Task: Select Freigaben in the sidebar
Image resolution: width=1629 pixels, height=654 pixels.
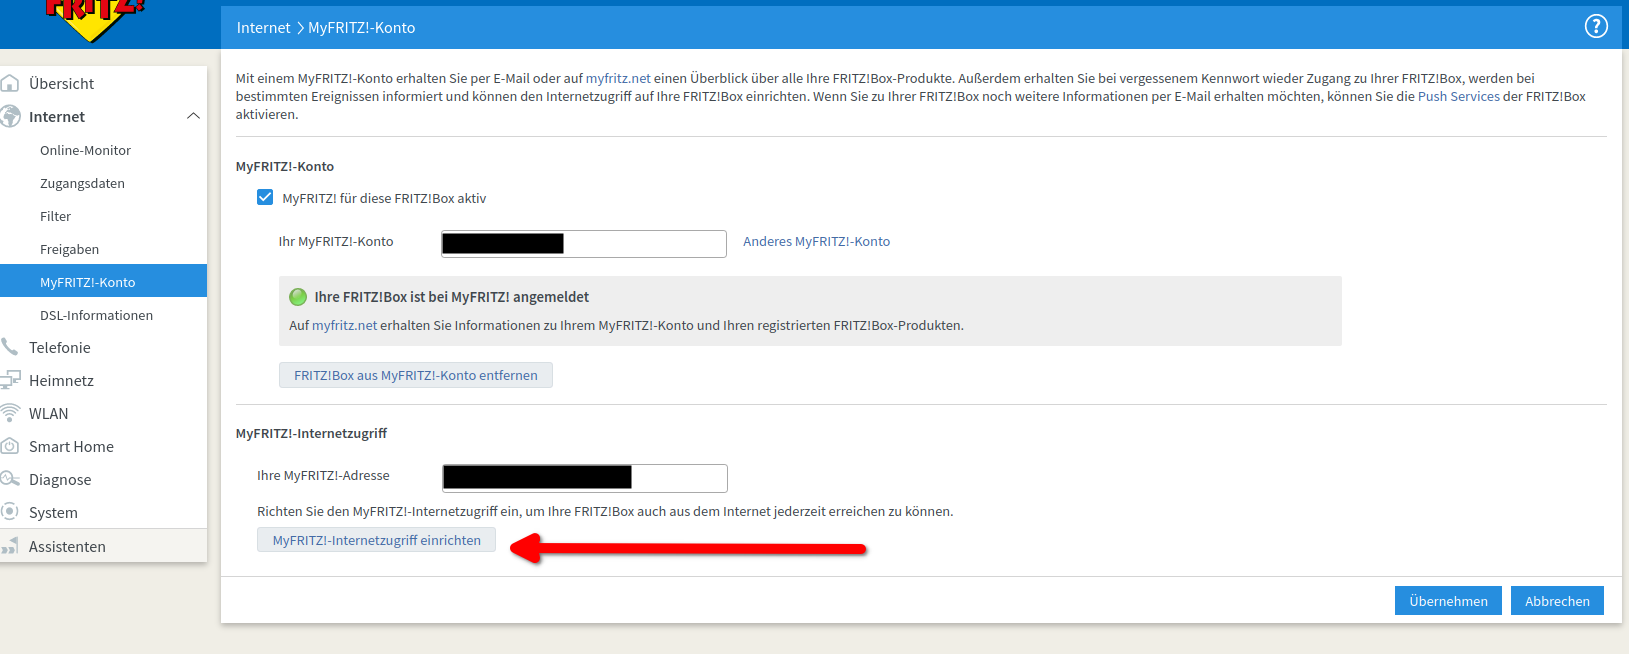Action: point(69,249)
